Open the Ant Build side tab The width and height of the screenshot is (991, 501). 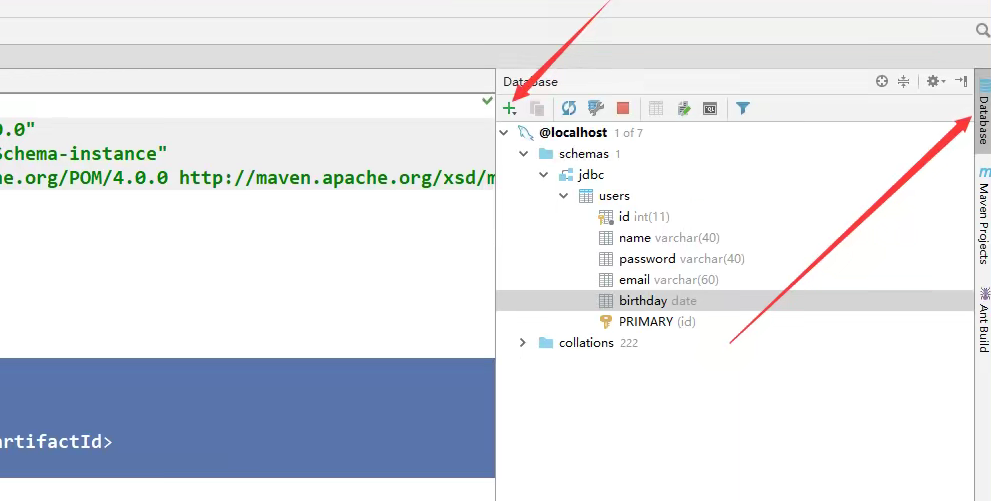click(x=983, y=319)
